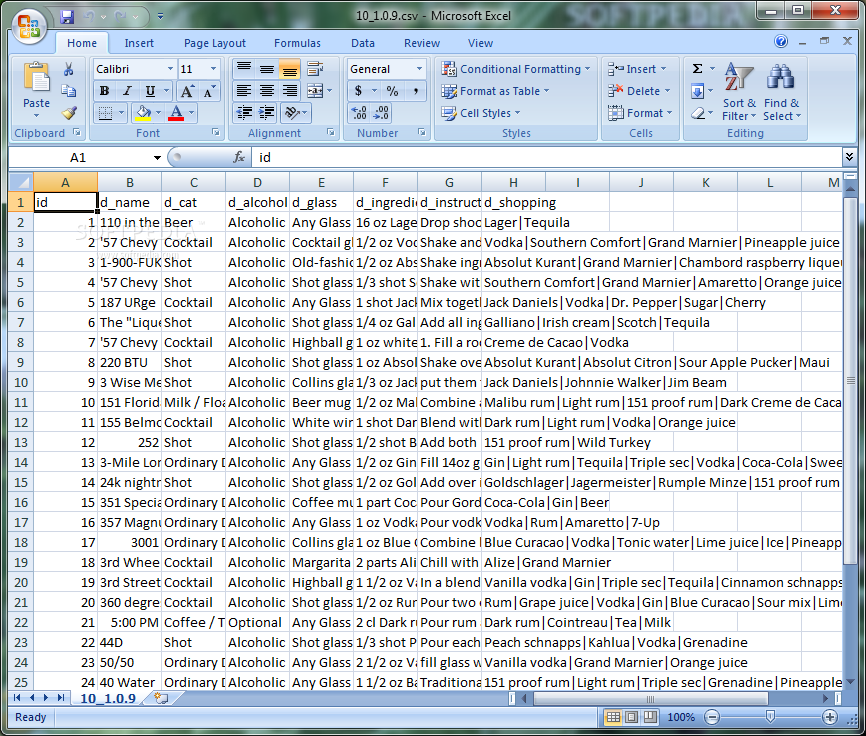Viewport: 866px width, 736px height.
Task: Zoom in with plus button
Action: click(830, 717)
